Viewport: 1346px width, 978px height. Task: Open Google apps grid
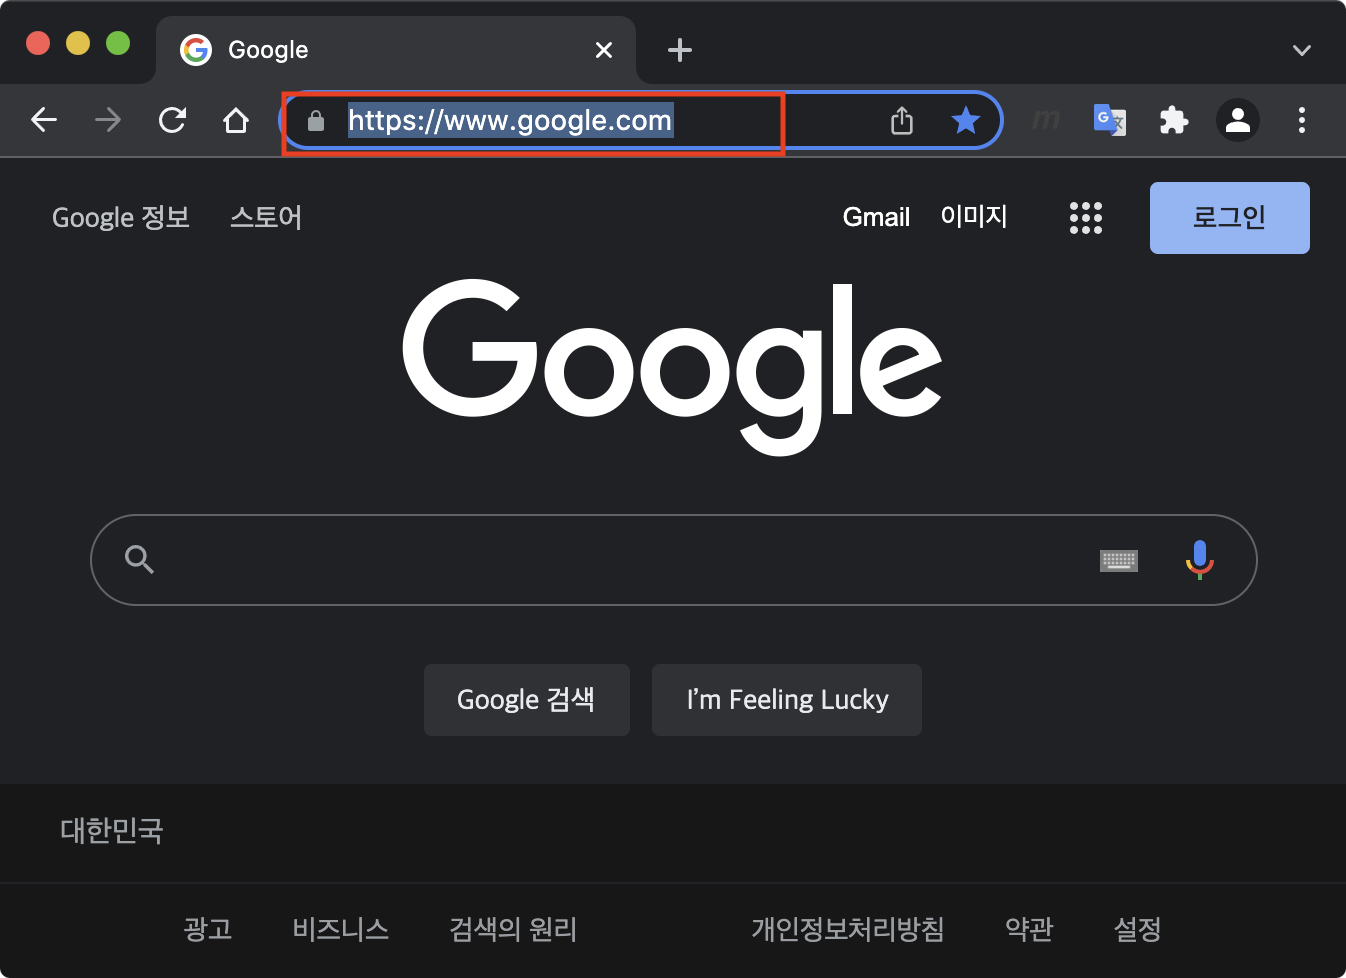1086,218
